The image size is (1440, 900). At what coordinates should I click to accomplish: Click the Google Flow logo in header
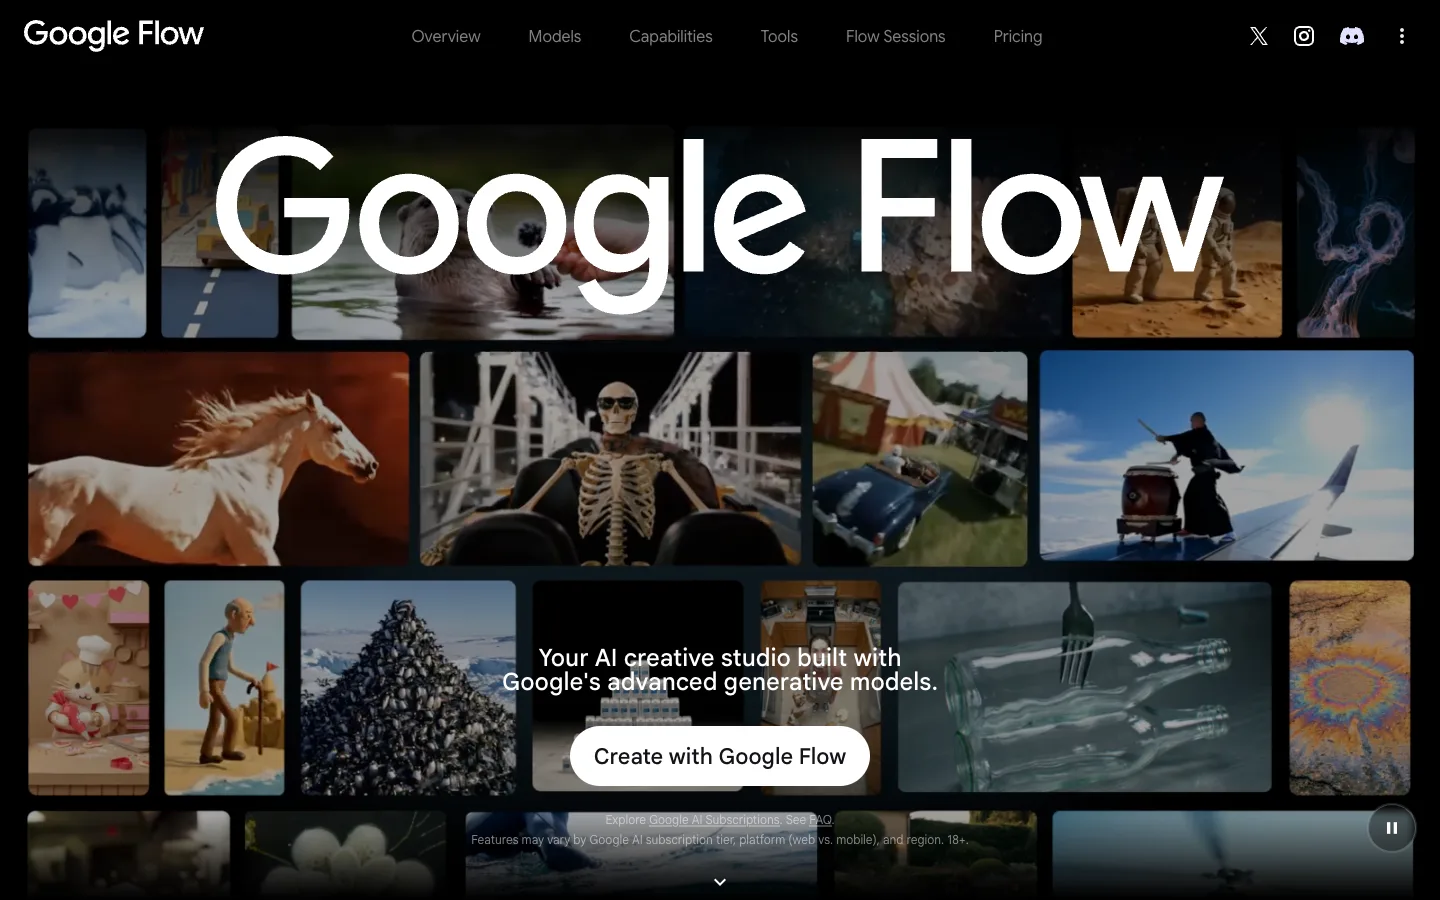click(113, 35)
